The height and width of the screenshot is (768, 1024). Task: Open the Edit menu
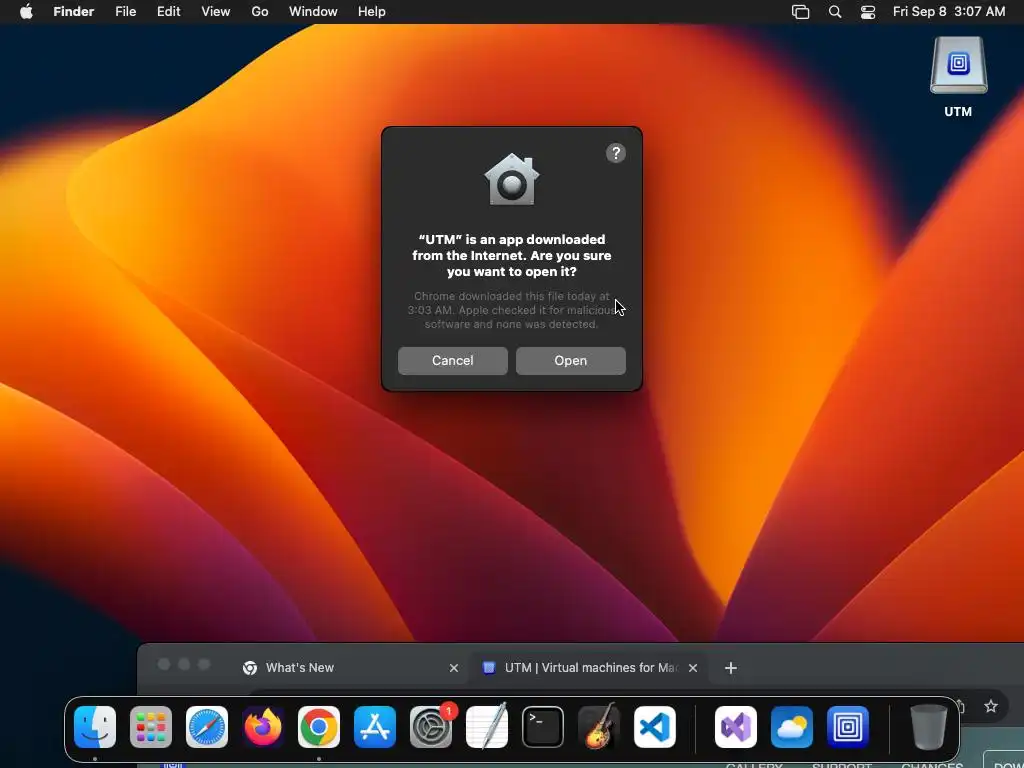(168, 12)
